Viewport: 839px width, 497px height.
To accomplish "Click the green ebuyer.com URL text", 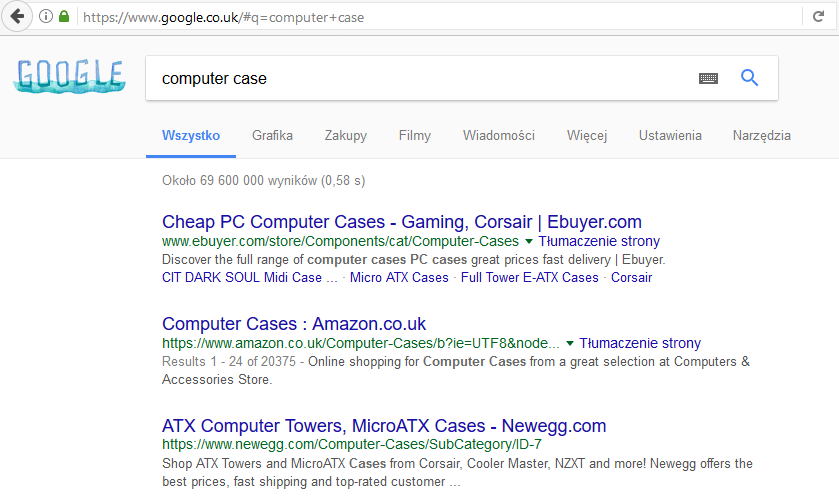I will (x=340, y=241).
